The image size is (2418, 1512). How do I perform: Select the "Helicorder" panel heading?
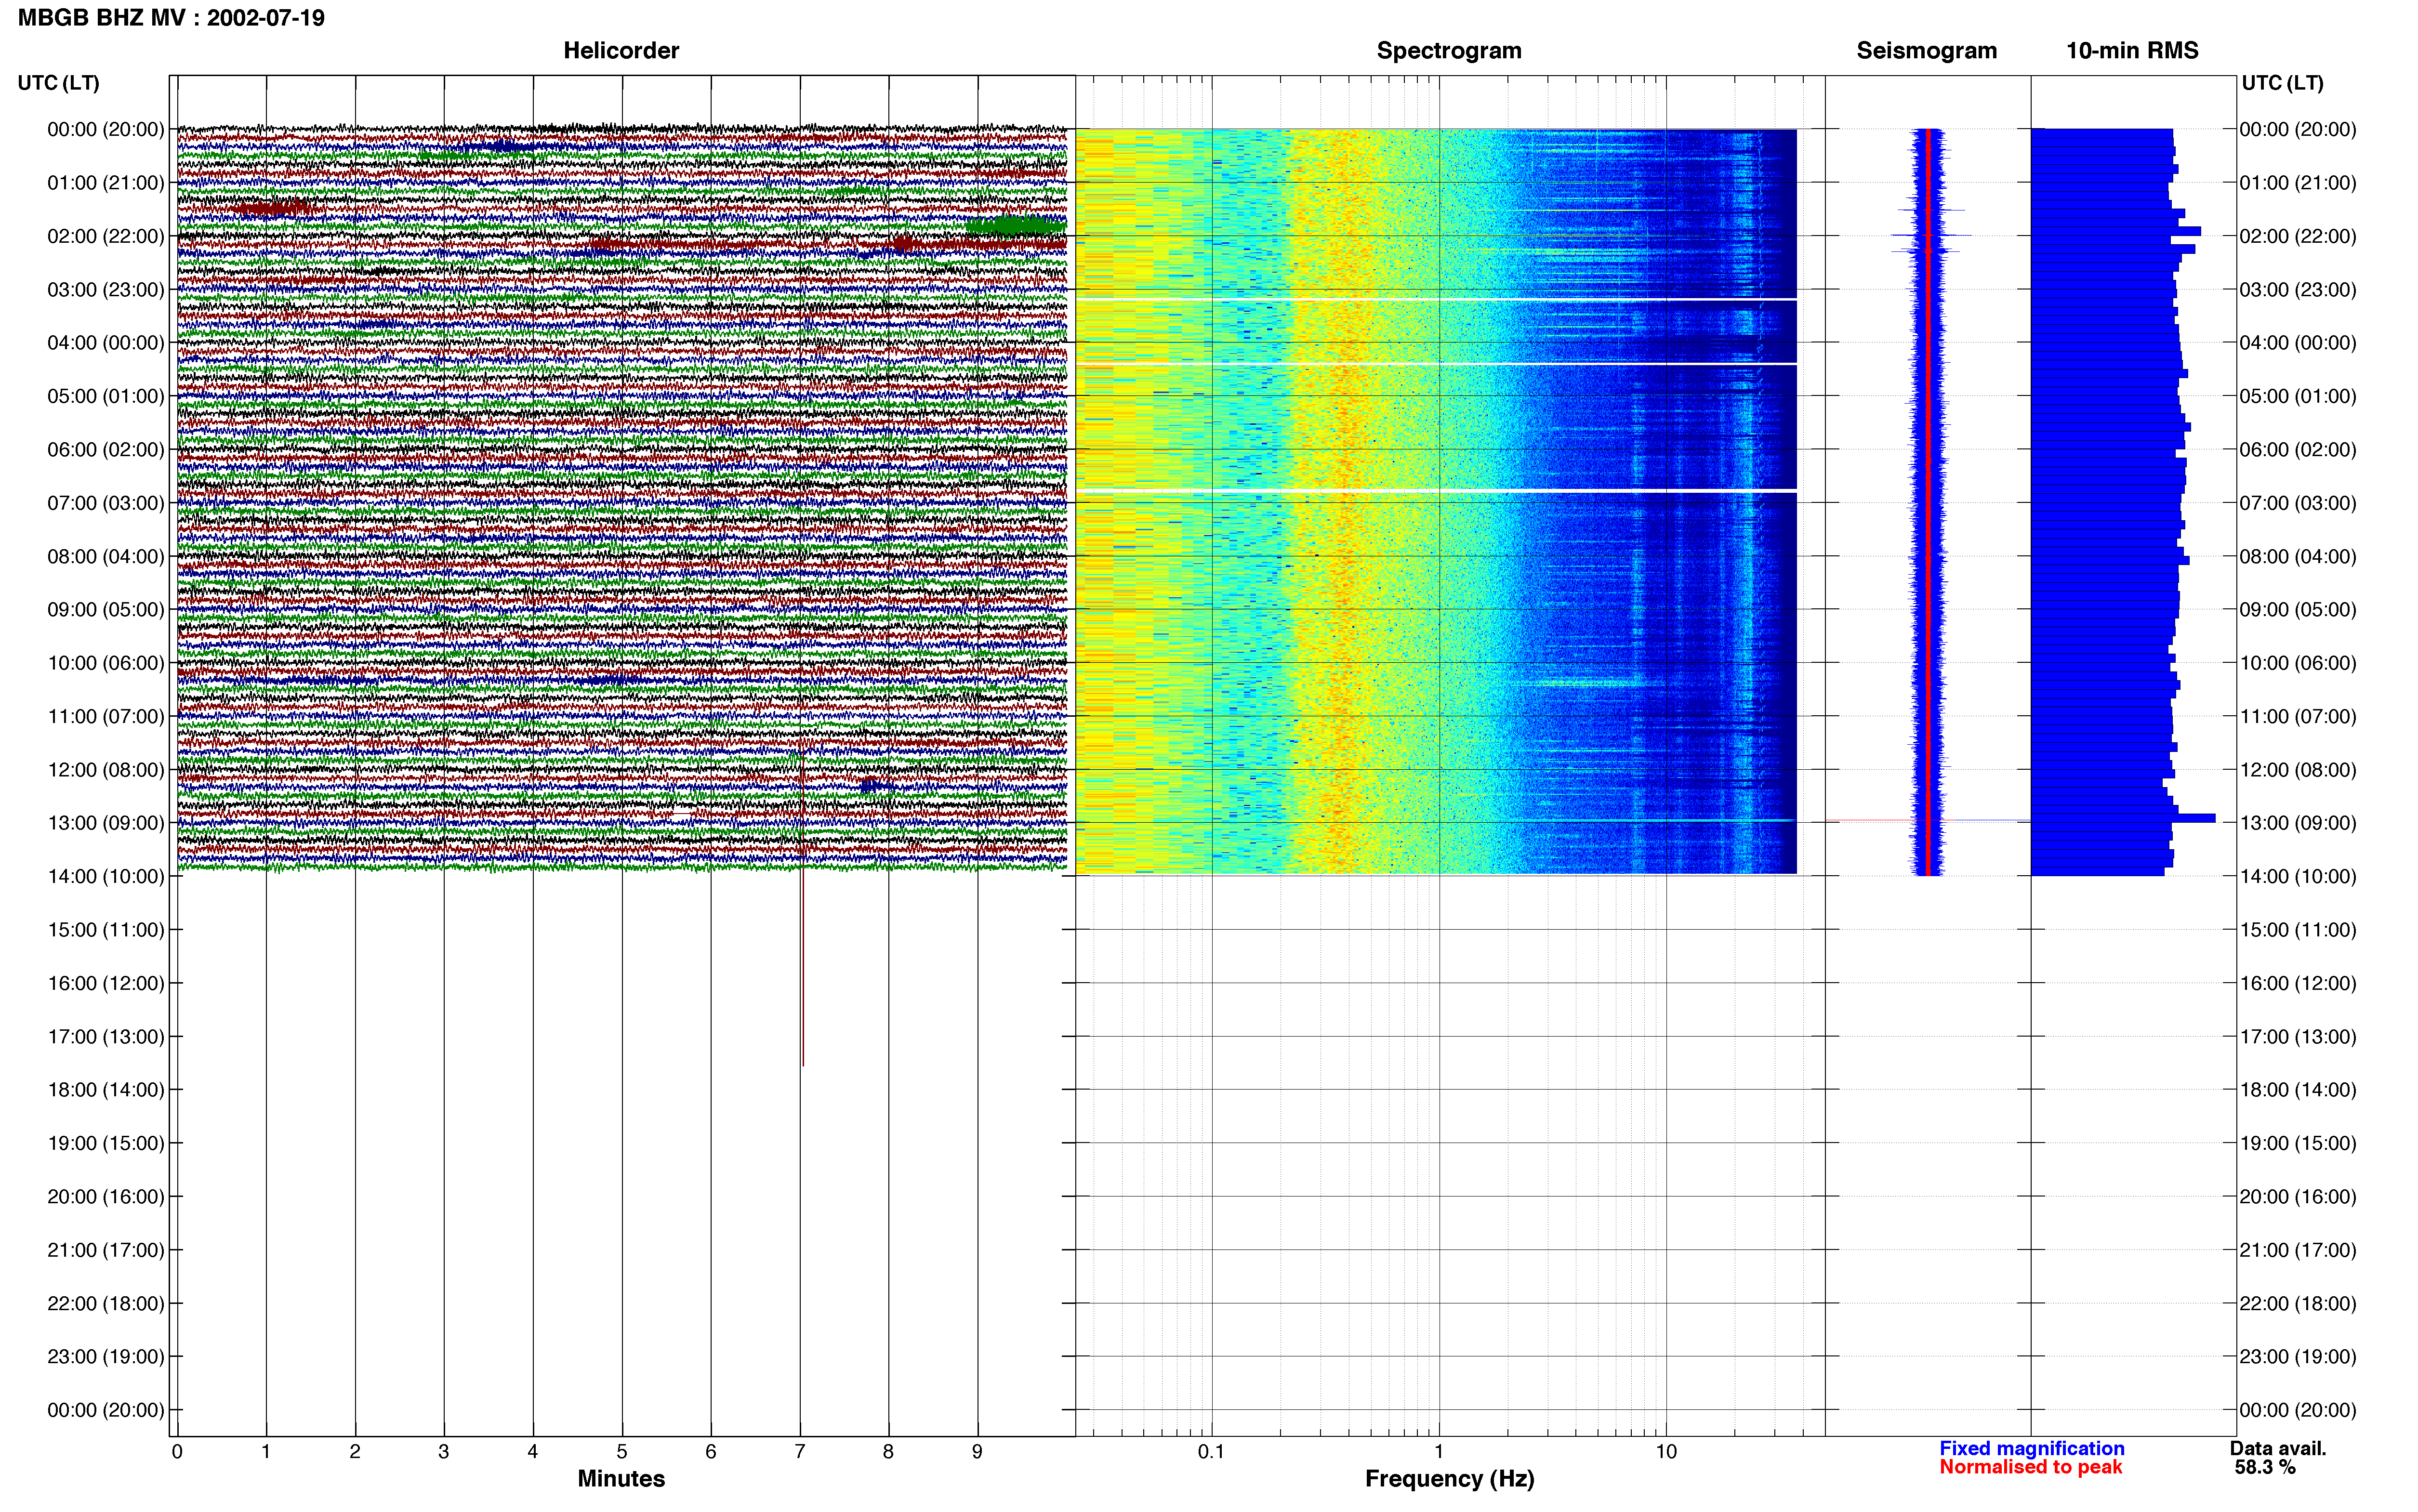click(621, 50)
